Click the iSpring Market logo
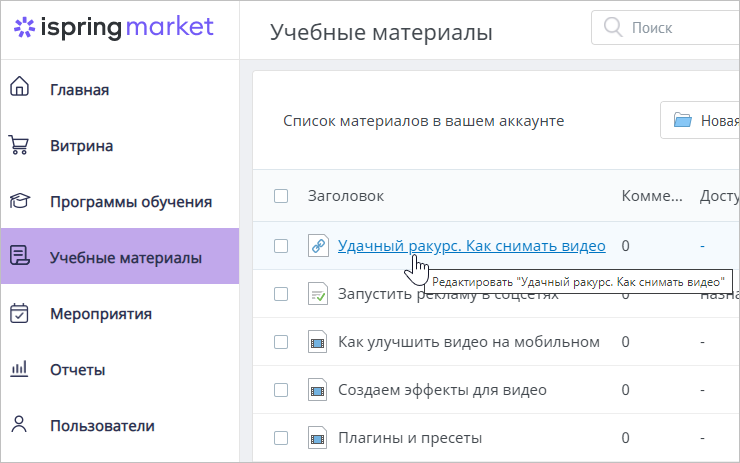 tap(114, 27)
